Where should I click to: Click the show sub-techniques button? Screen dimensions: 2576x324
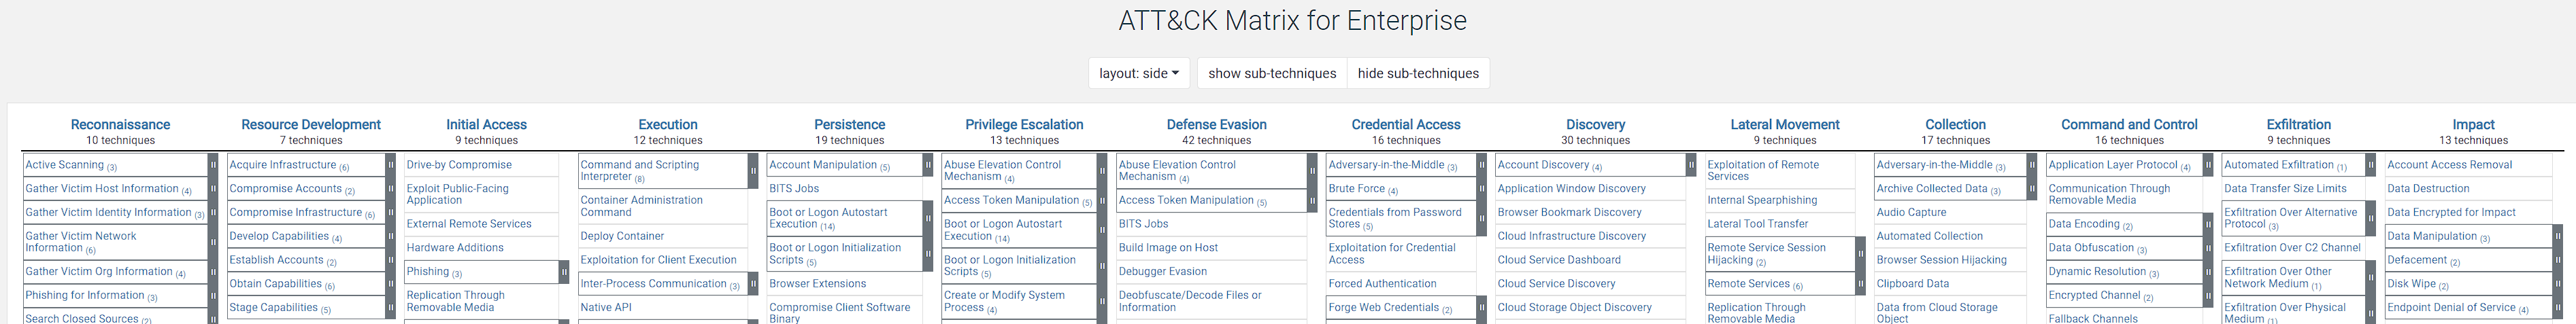point(1271,73)
